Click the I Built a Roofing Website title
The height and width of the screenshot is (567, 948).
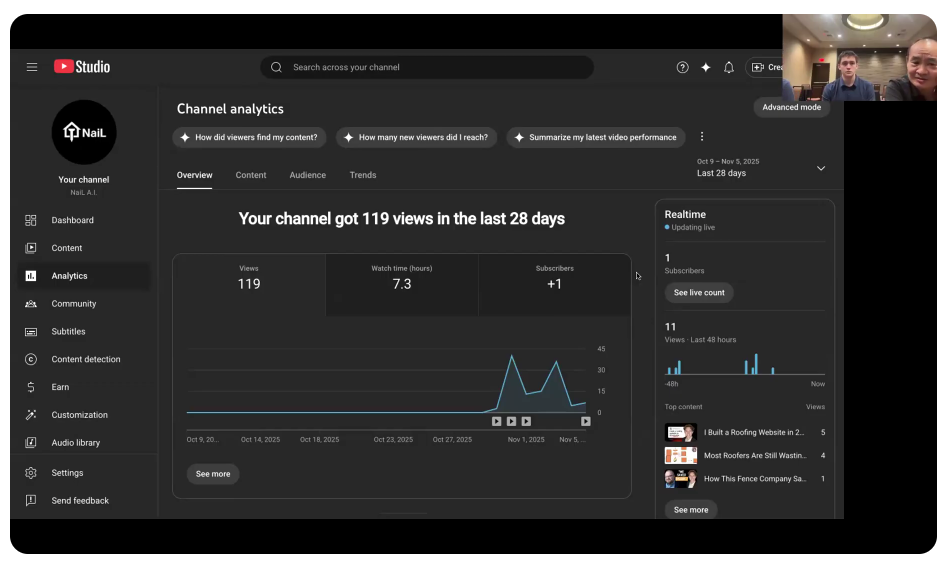tap(754, 432)
